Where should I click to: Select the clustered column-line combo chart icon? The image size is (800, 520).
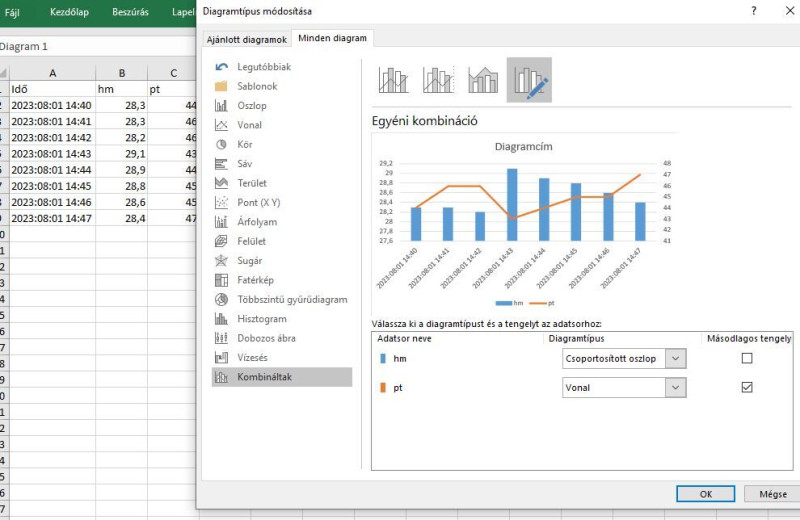[x=393, y=80]
